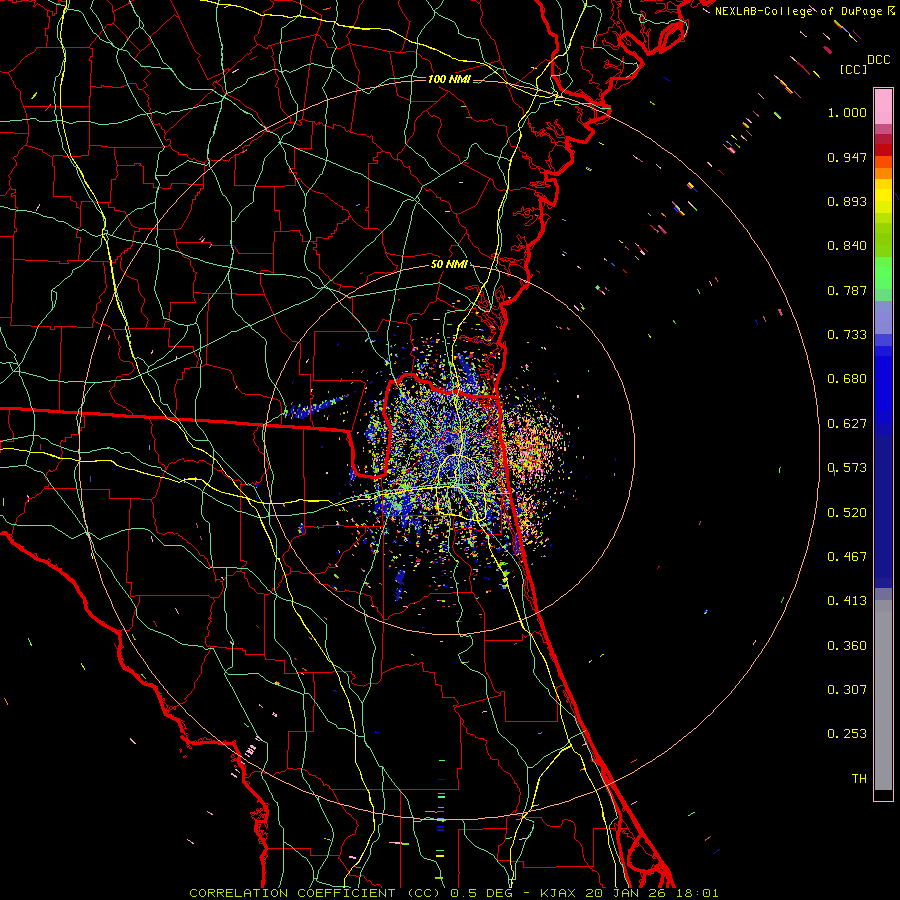Select the 0.627 scale value
The width and height of the screenshot is (900, 900).
847,424
